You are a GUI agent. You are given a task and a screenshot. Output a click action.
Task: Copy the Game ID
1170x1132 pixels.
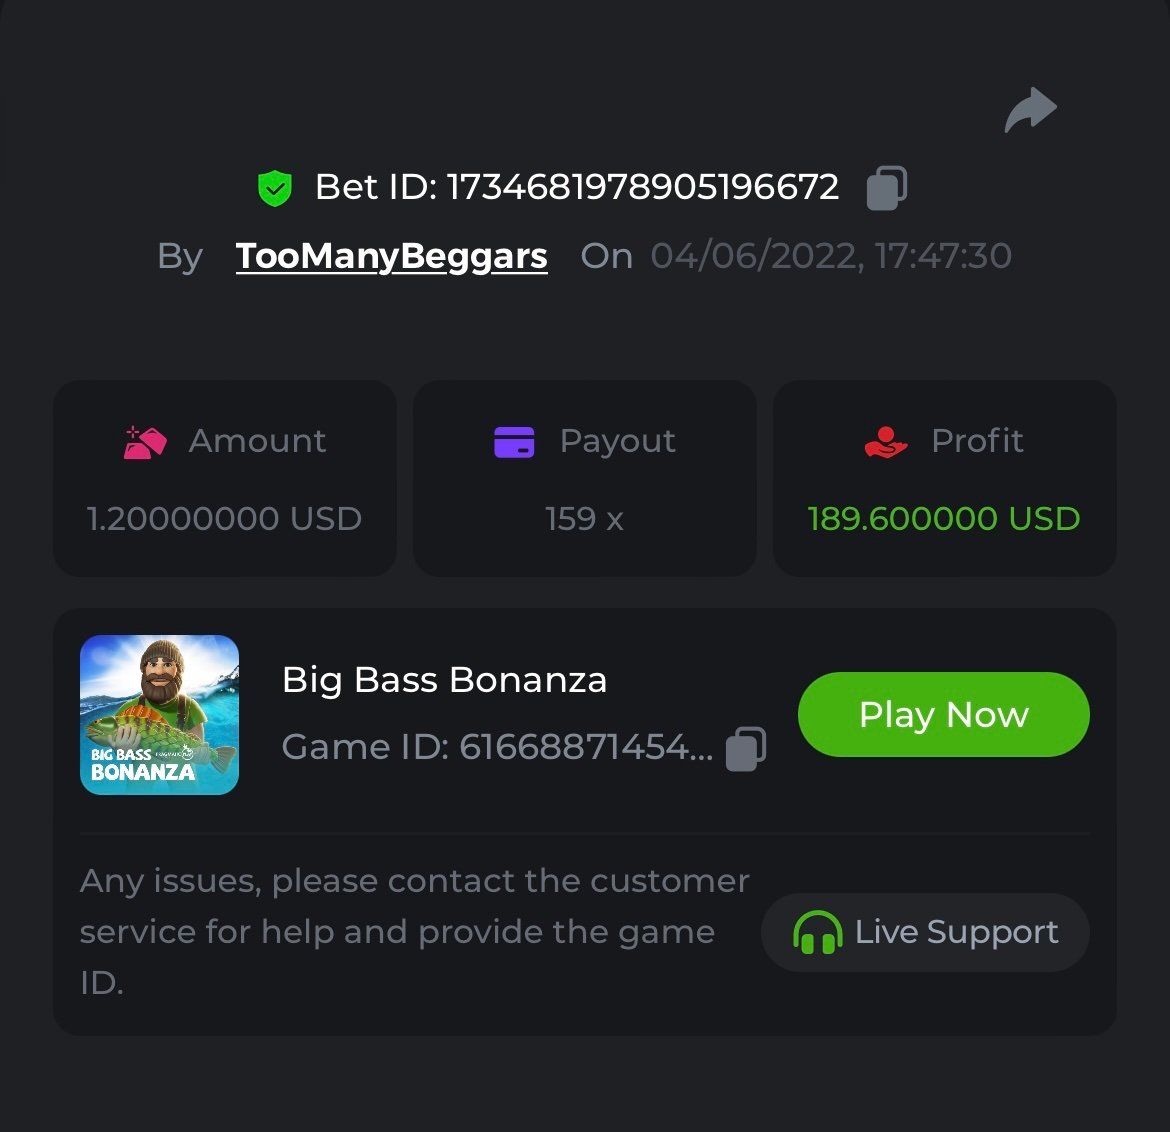pyautogui.click(x=746, y=748)
